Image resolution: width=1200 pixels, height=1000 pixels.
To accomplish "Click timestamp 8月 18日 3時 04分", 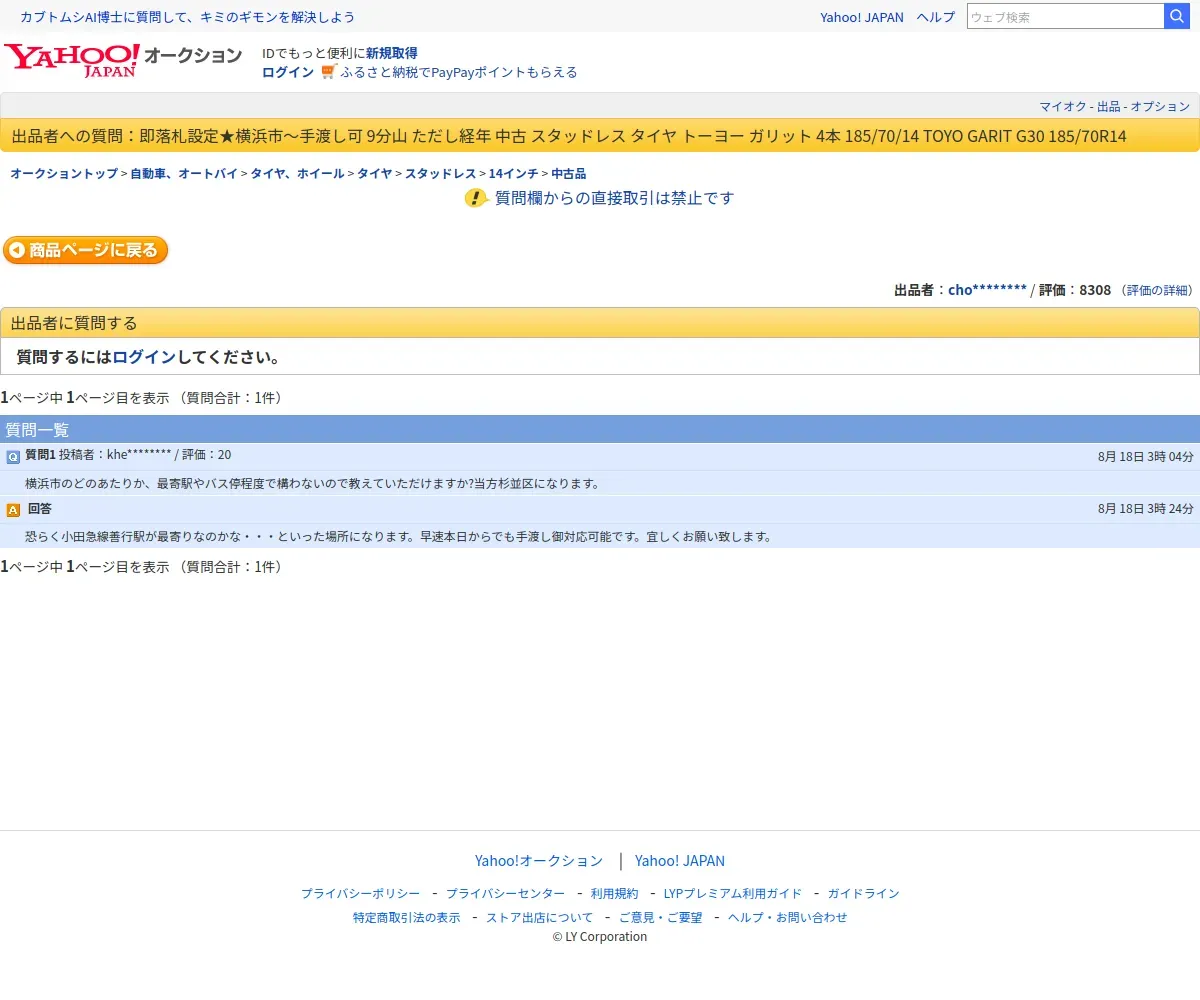I will 1146,456.
